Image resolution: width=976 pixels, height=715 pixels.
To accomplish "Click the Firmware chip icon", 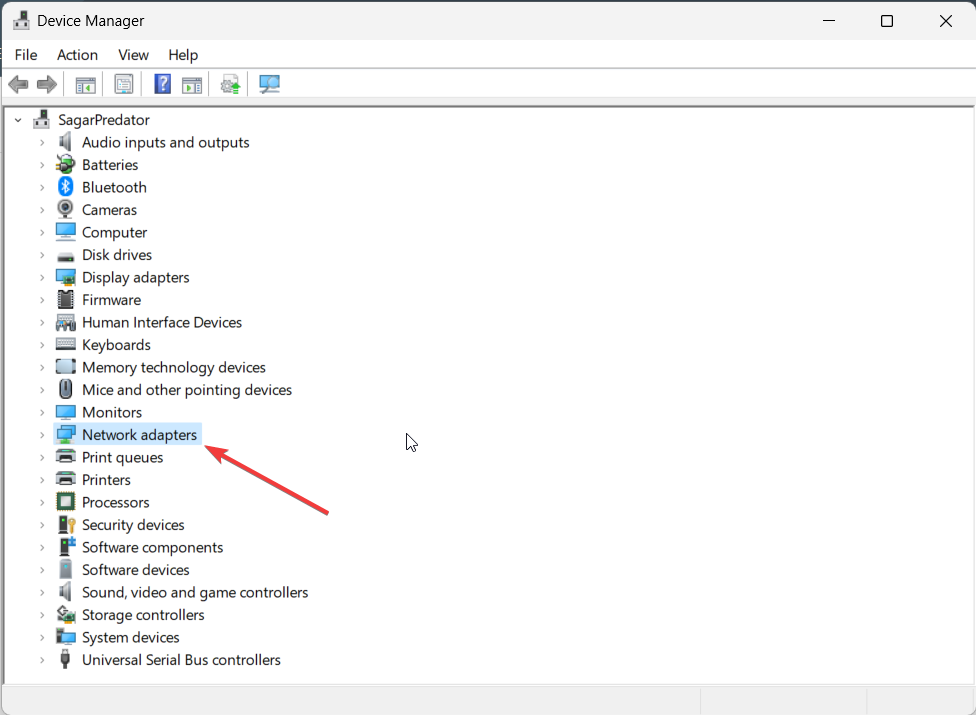I will click(x=65, y=299).
